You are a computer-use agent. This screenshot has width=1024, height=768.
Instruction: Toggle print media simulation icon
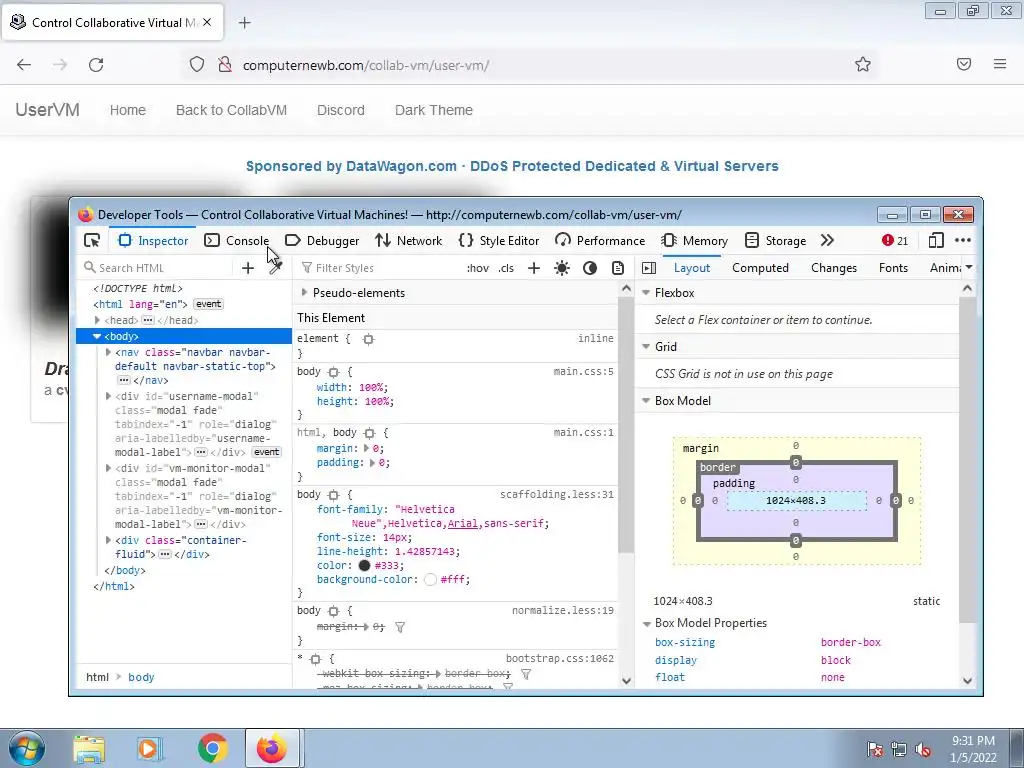[618, 268]
